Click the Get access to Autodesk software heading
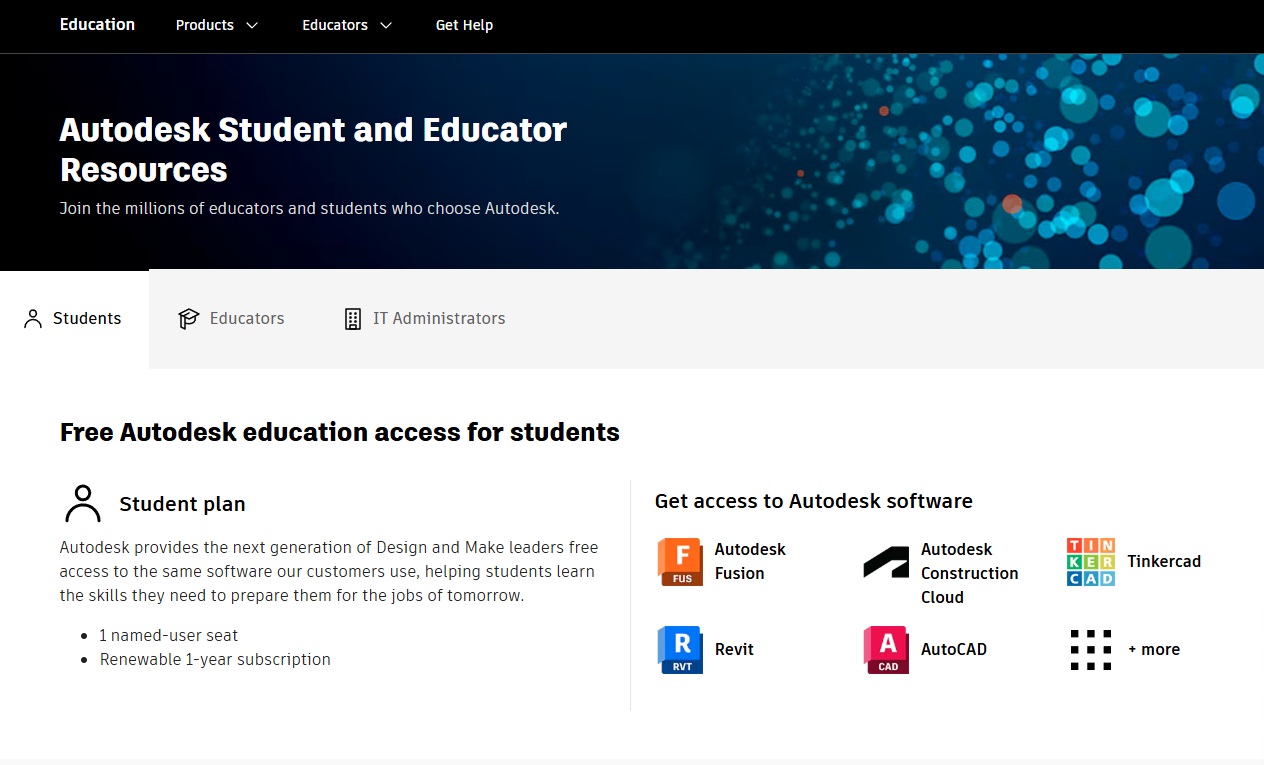Viewport: 1264px width, 765px height. 813,501
